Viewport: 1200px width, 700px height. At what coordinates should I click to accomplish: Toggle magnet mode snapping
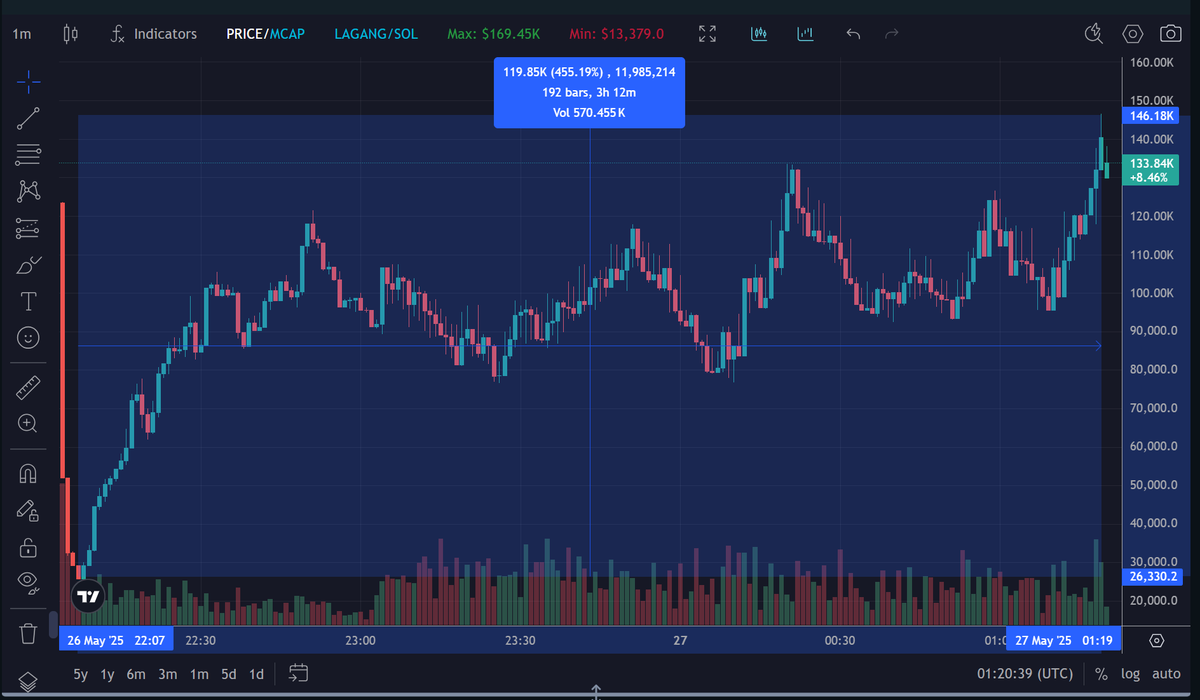28,473
